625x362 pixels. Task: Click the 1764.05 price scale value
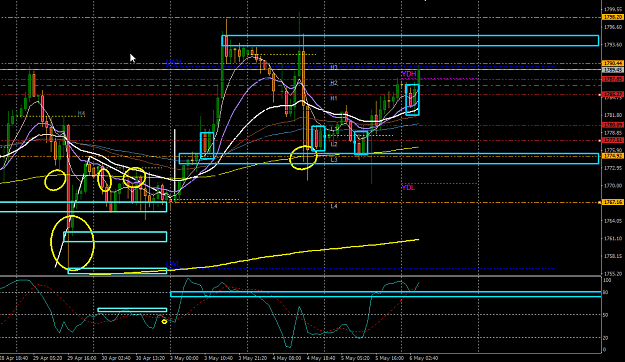pos(613,221)
